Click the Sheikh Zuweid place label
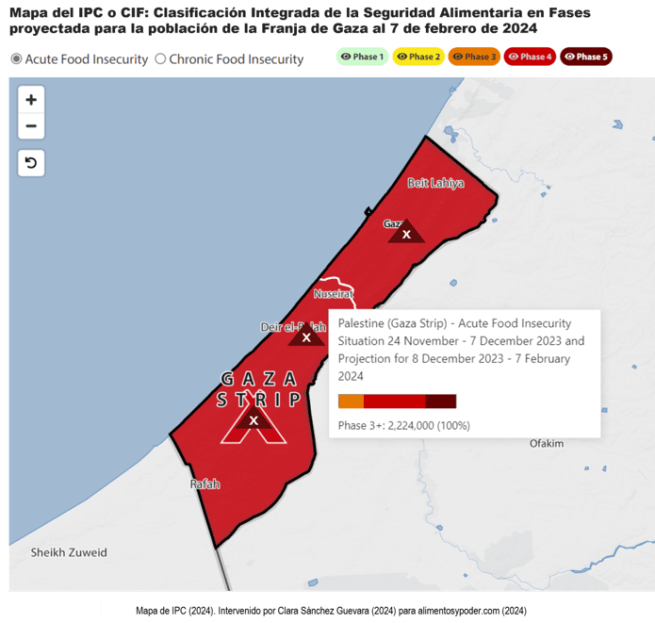Image resolution: width=655 pixels, height=623 pixels. click(68, 552)
